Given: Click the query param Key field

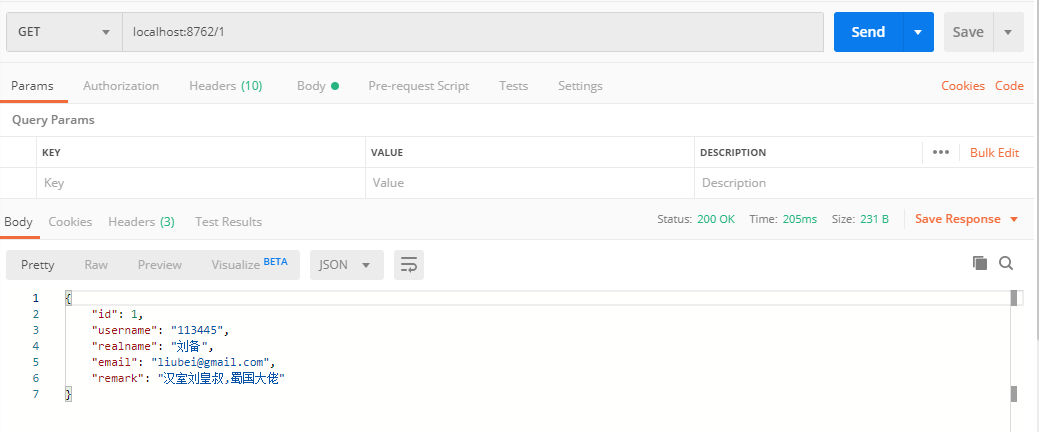Looking at the screenshot, I should pos(200,183).
